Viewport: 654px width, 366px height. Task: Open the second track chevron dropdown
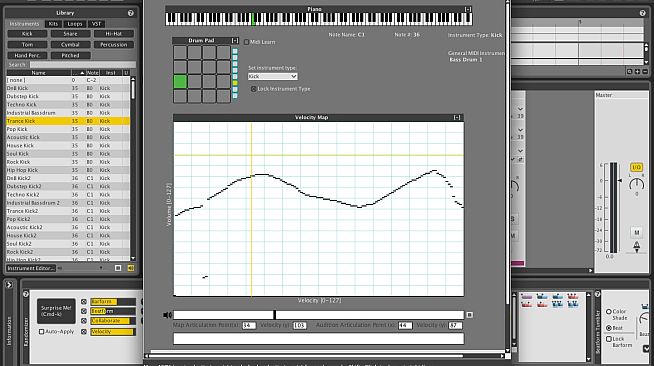[x=520, y=130]
